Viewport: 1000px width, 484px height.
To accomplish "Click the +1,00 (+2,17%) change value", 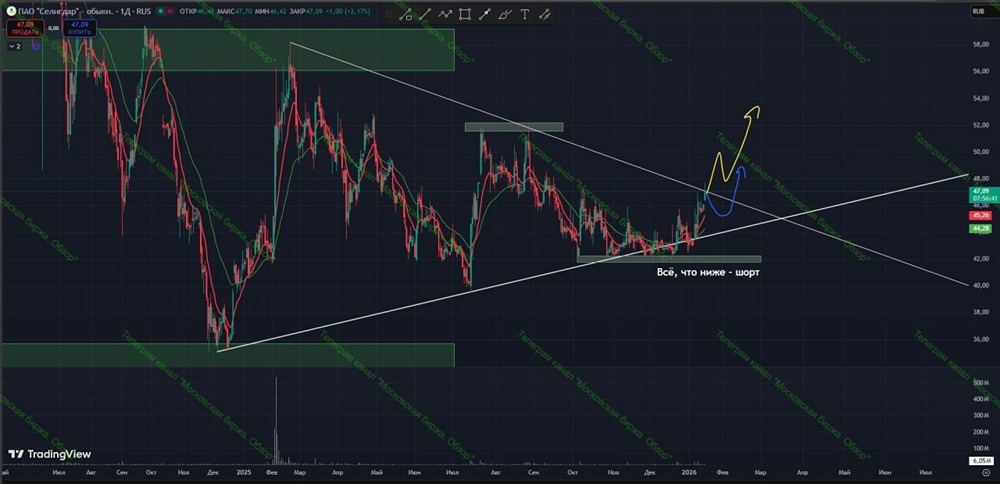I will 349,11.
